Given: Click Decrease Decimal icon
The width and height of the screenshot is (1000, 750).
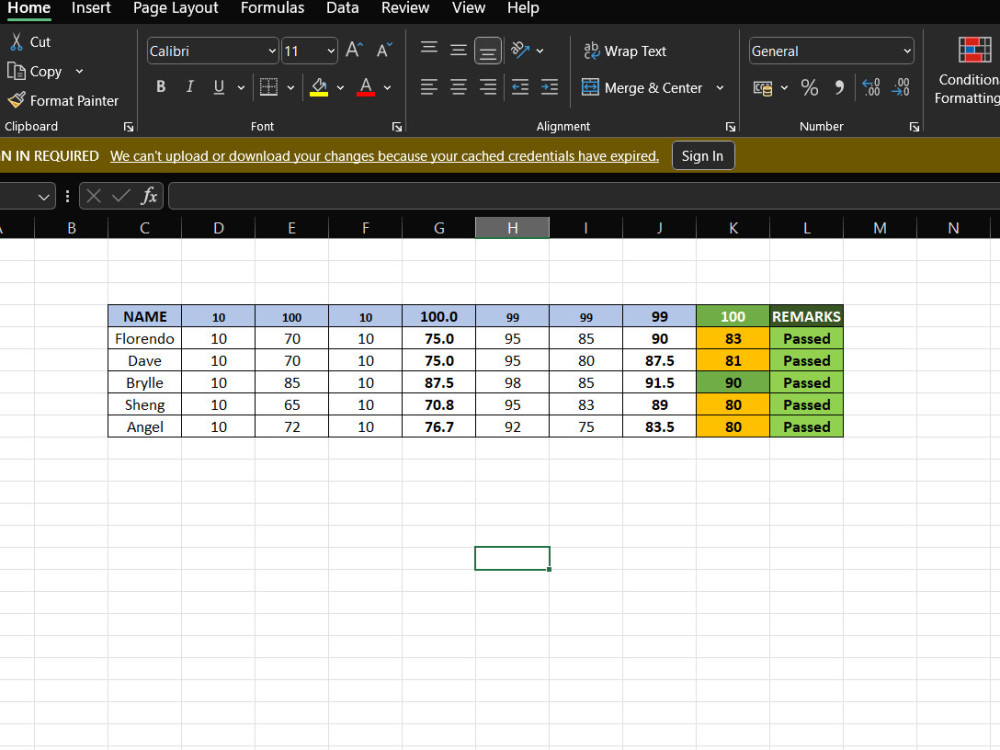Looking at the screenshot, I should click(x=901, y=87).
